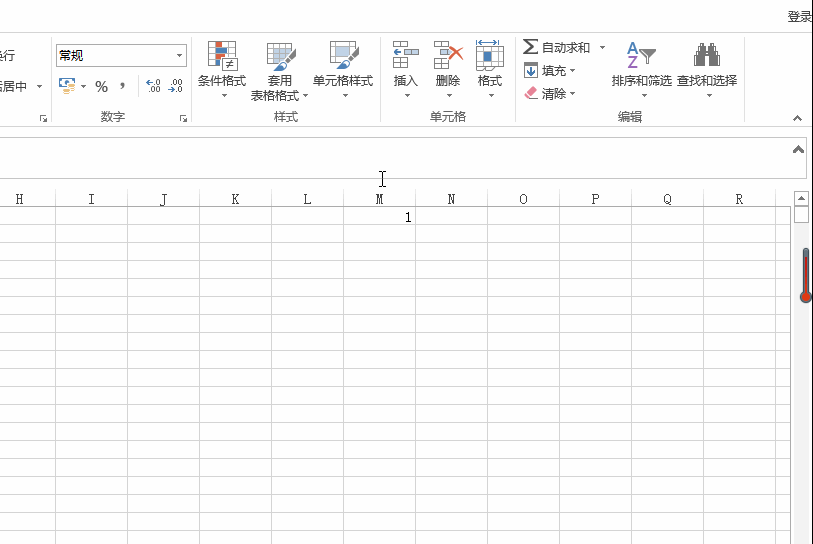This screenshot has width=813, height=544.
Task: Select column L header
Action: 307,199
